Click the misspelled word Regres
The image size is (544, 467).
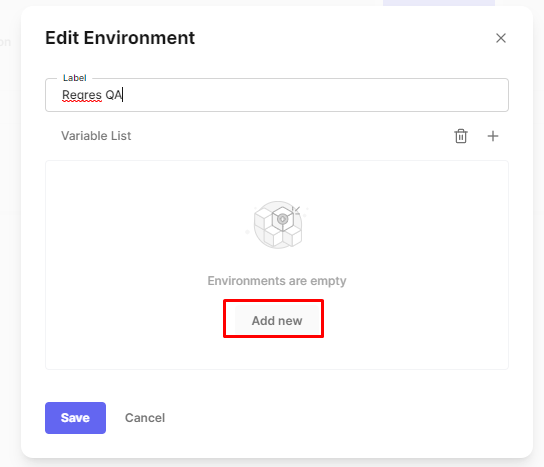click(82, 95)
